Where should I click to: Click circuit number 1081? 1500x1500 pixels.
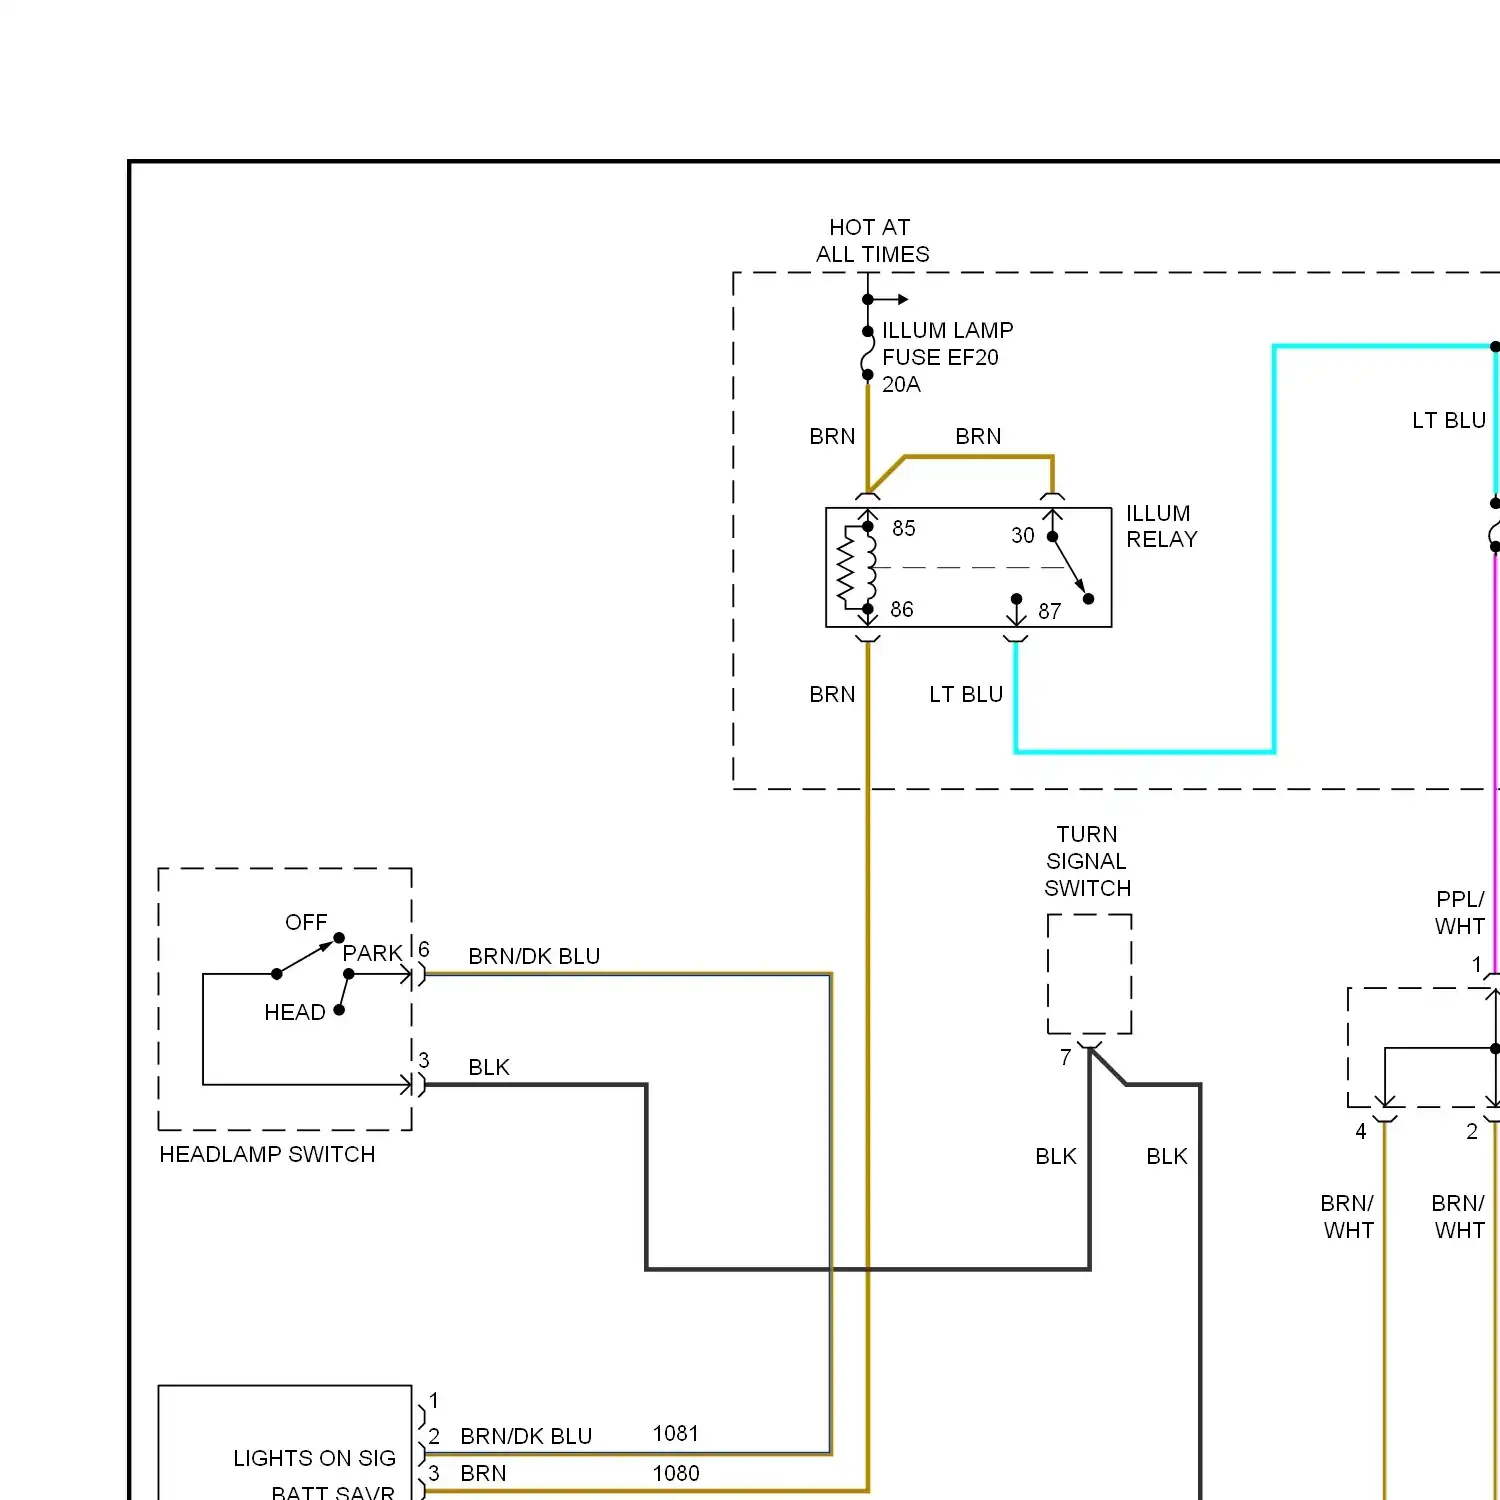(x=676, y=1434)
